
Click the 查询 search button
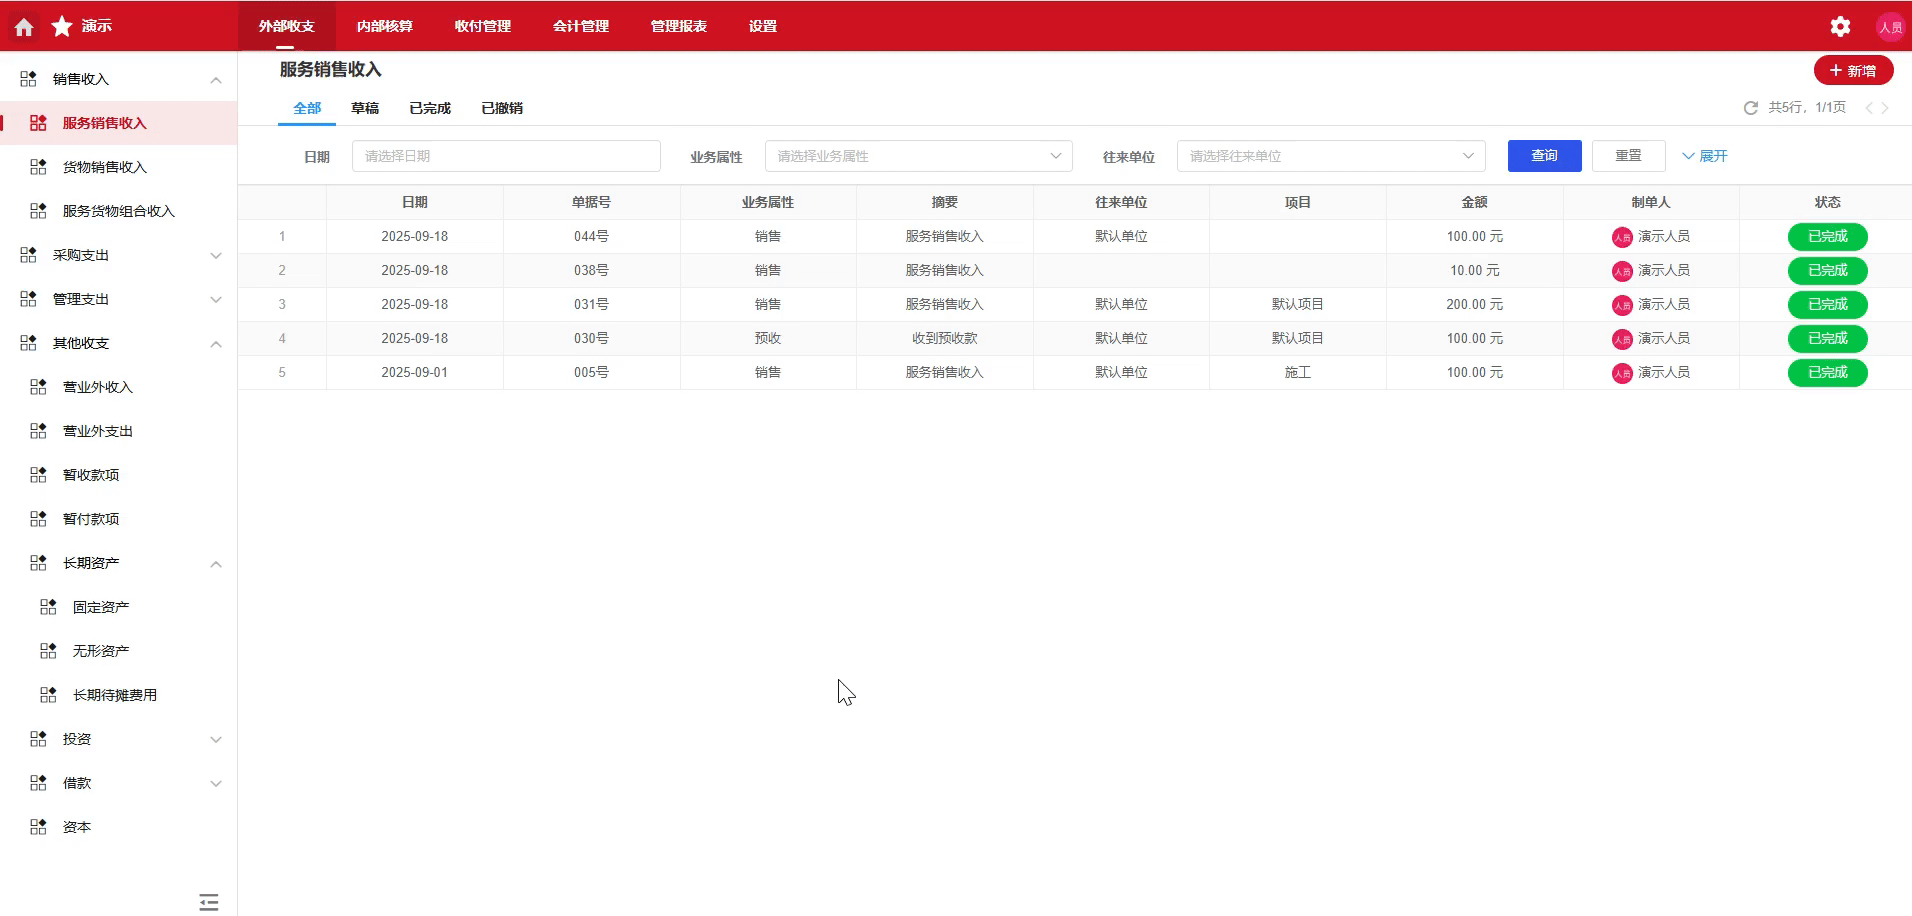click(x=1543, y=155)
